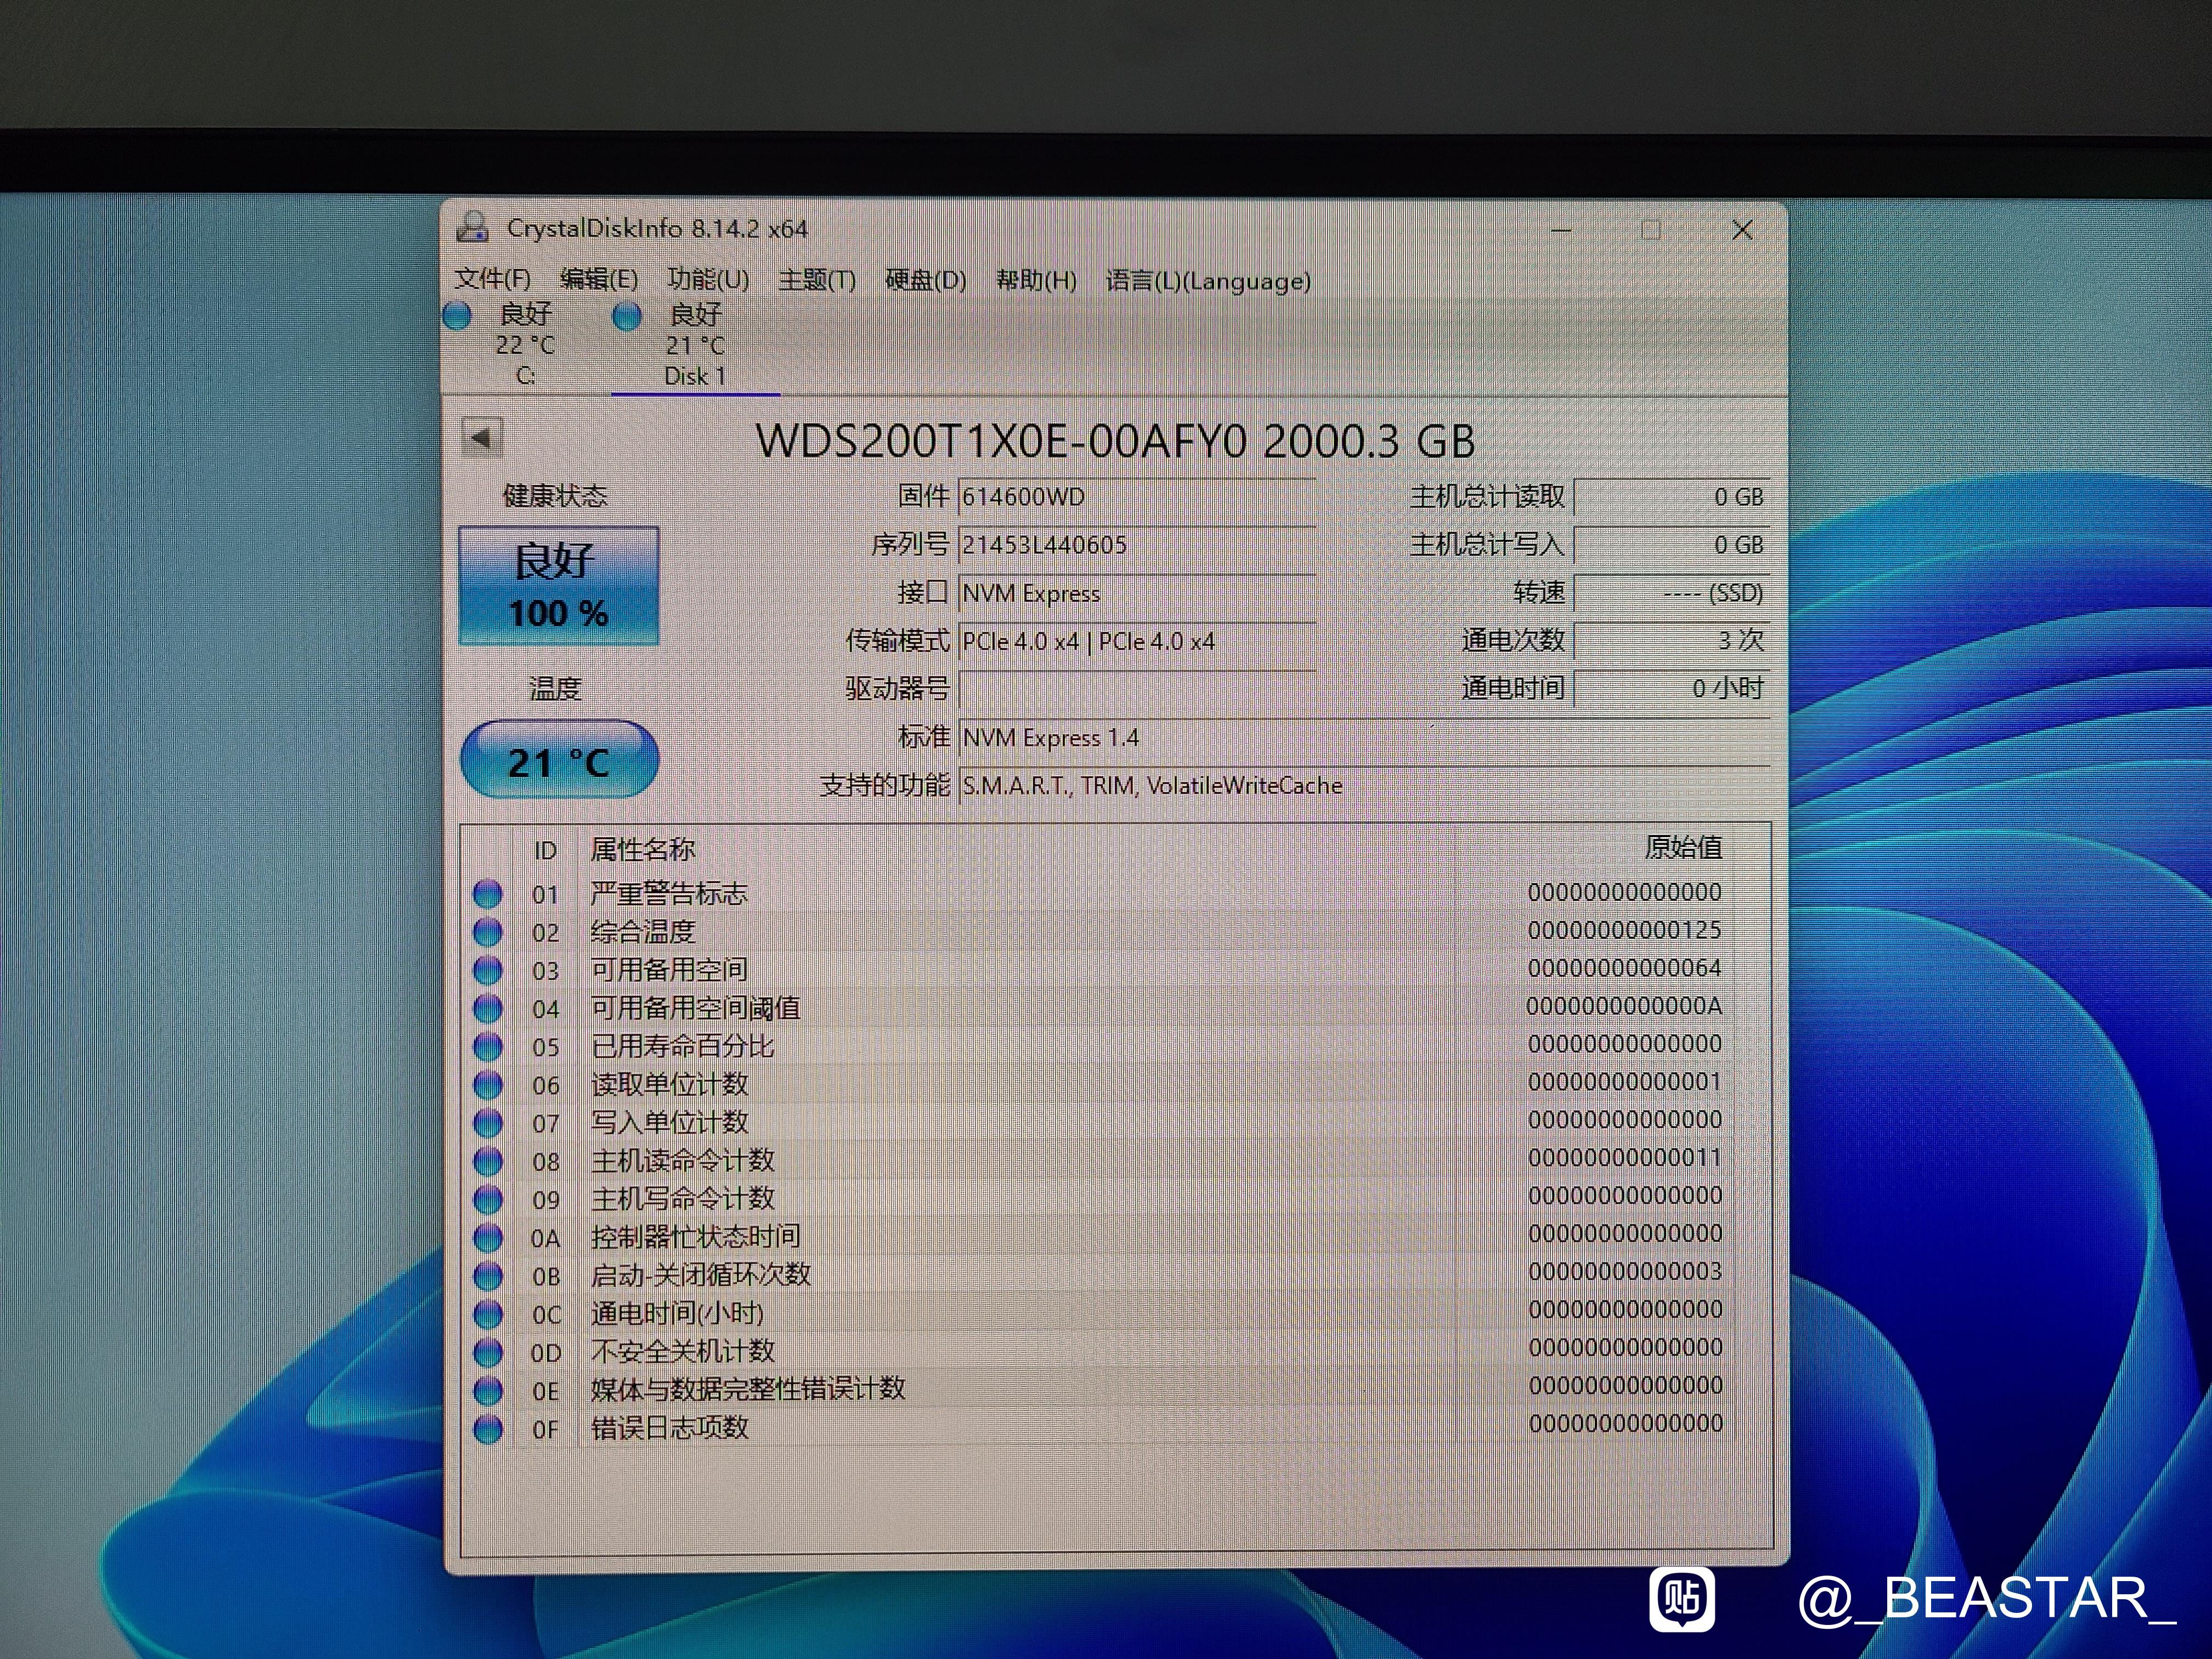Image resolution: width=2212 pixels, height=1659 pixels.
Task: Click the raw value 0000000000000A
Action: 1624,1006
